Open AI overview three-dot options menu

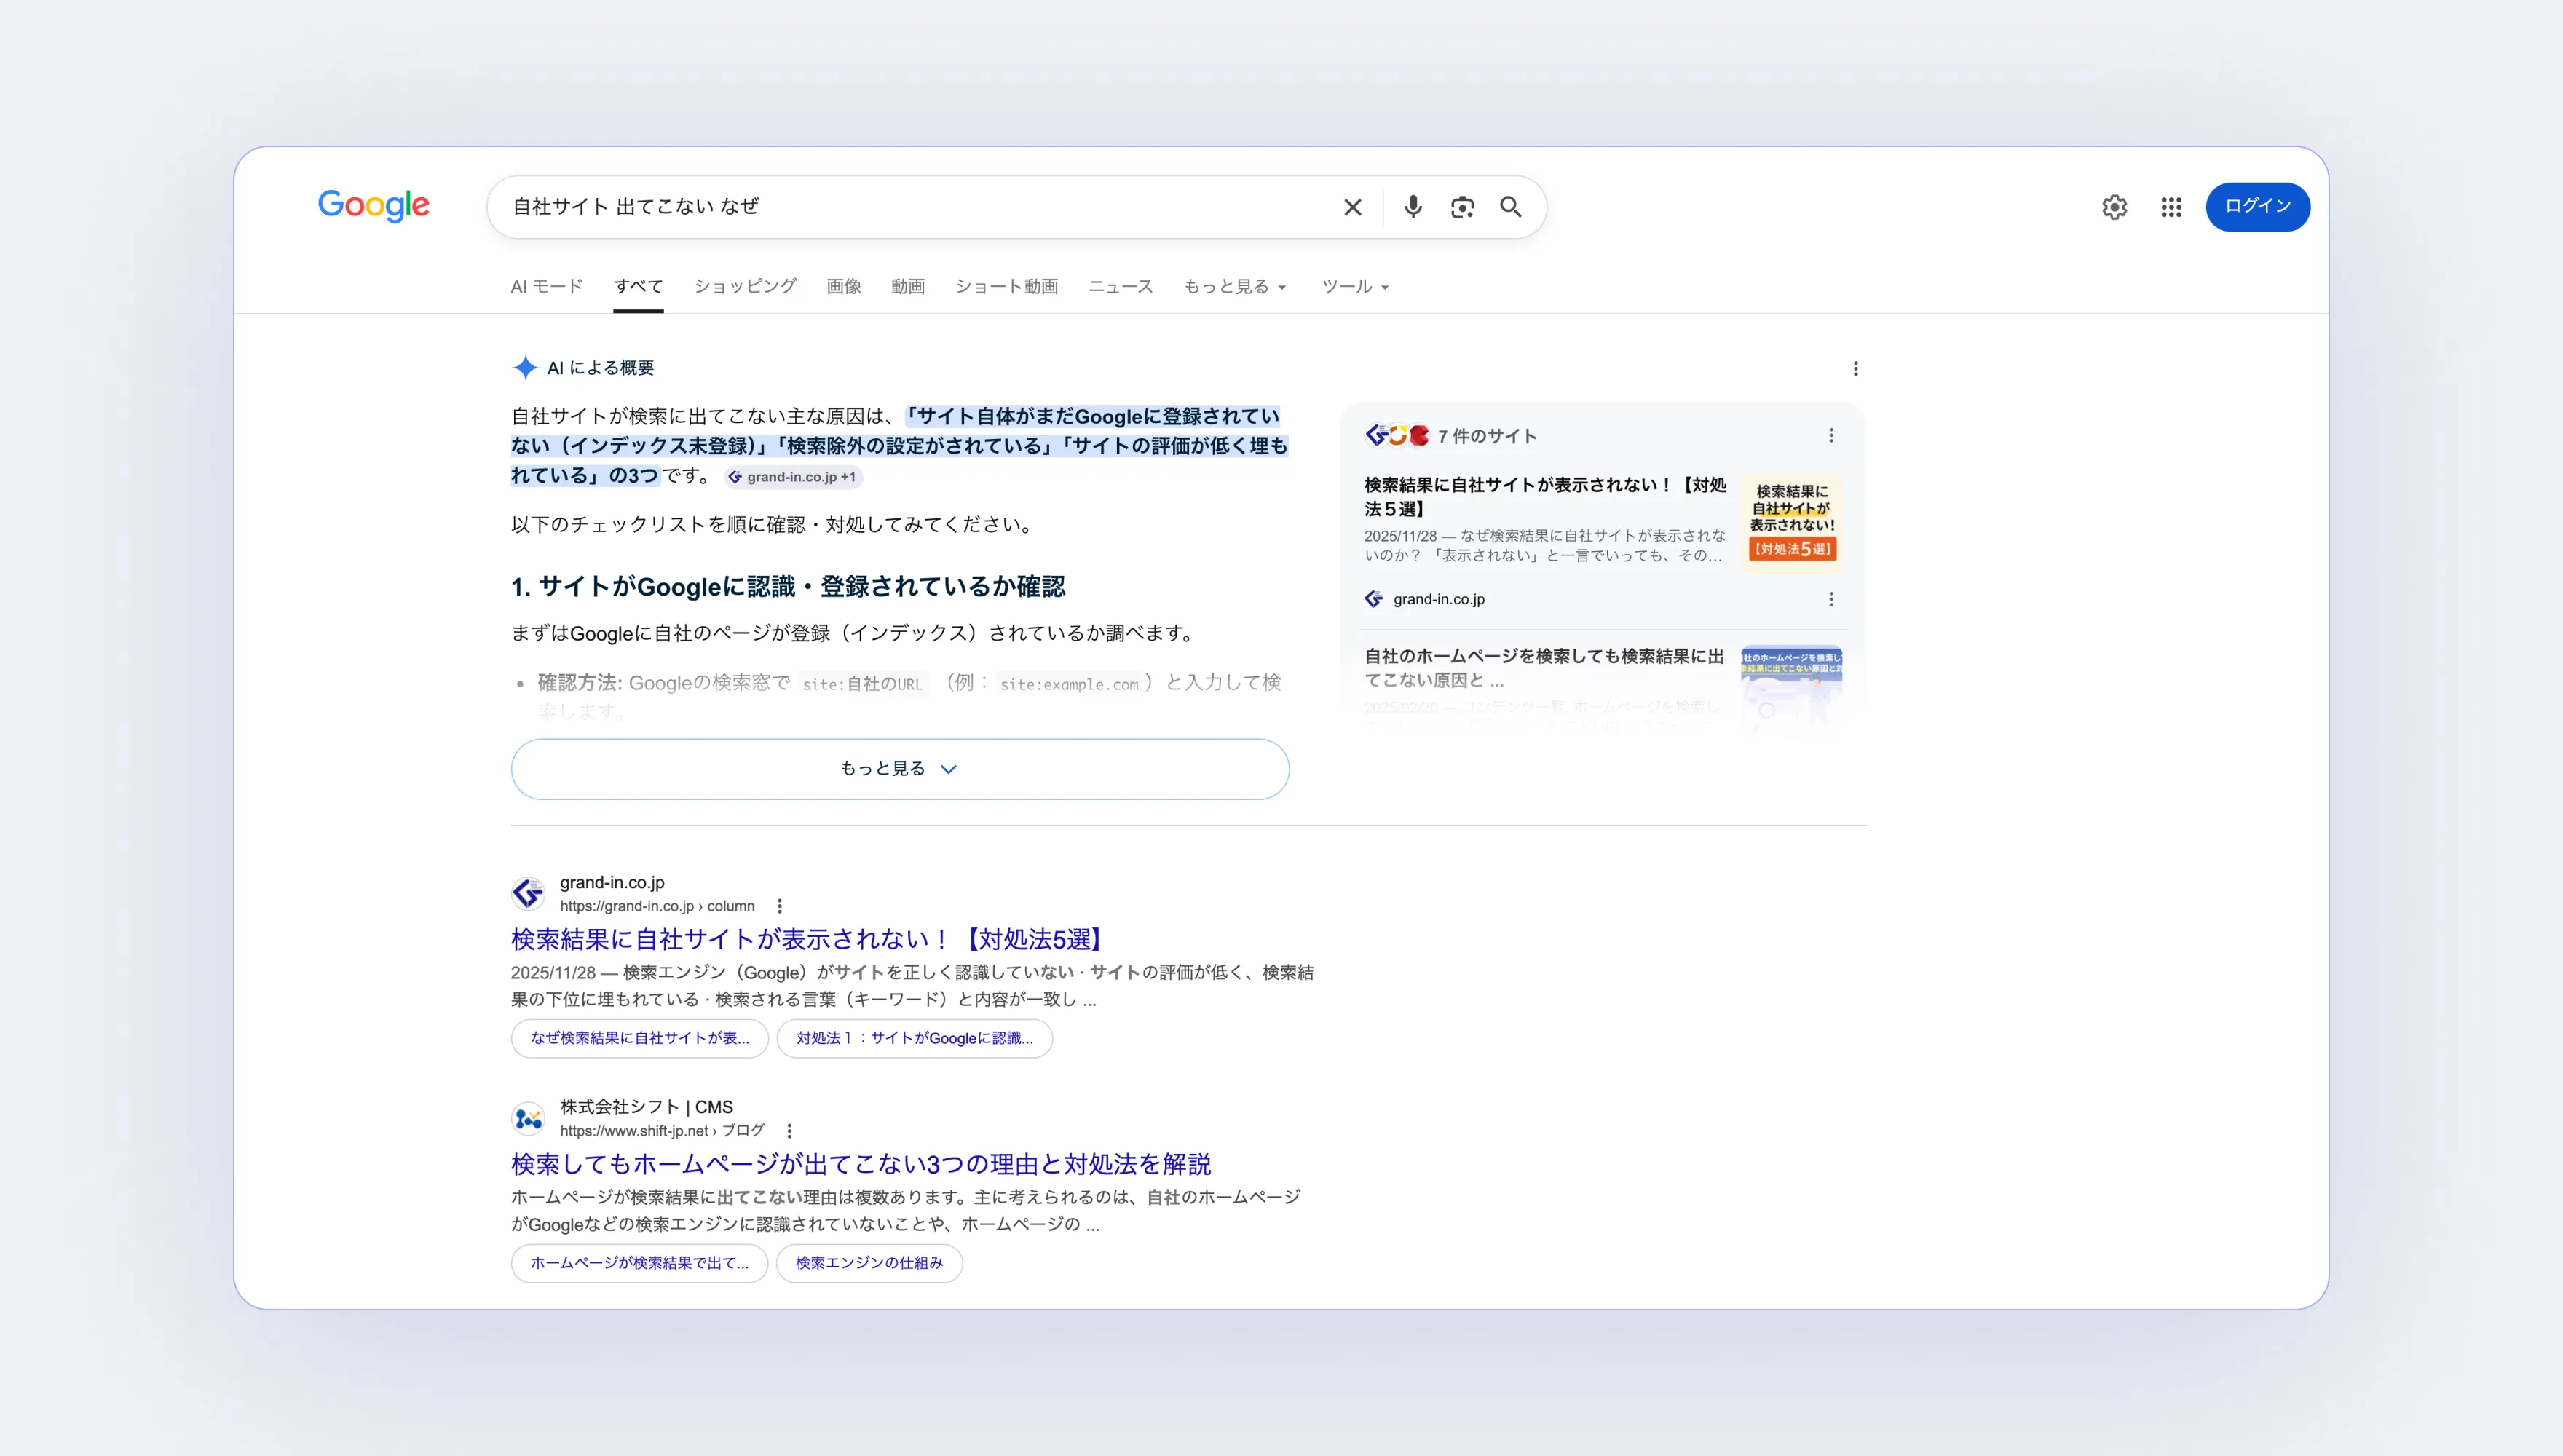coord(1855,369)
